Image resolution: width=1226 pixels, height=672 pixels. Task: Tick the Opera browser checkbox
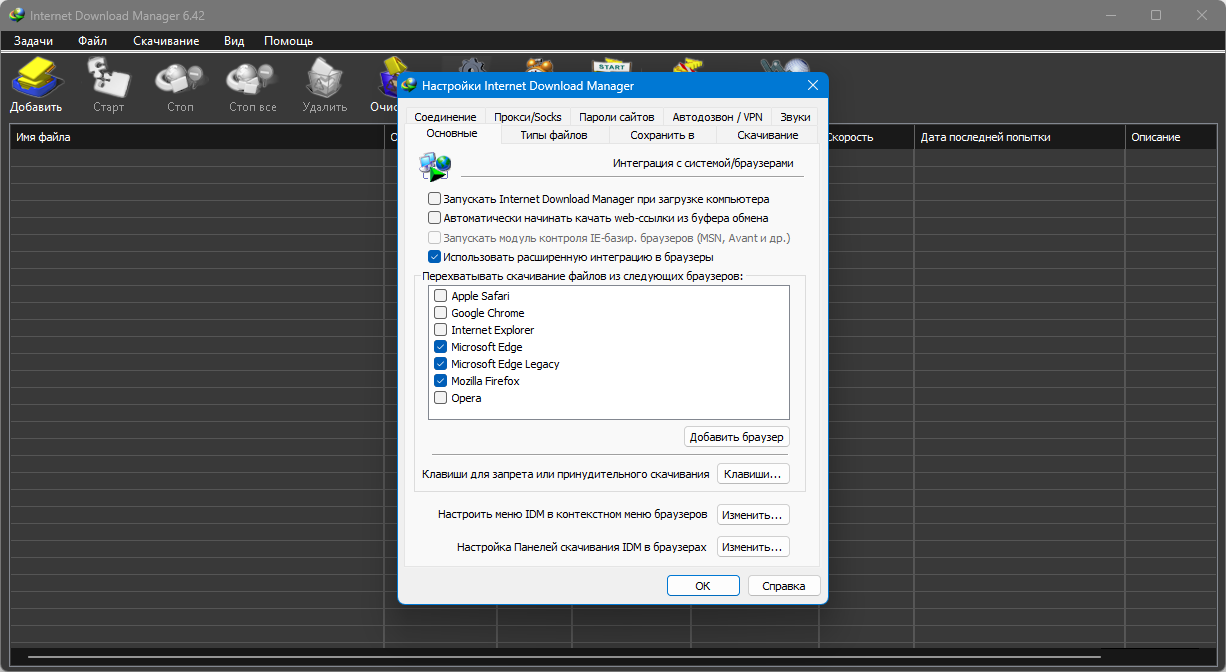tap(441, 398)
